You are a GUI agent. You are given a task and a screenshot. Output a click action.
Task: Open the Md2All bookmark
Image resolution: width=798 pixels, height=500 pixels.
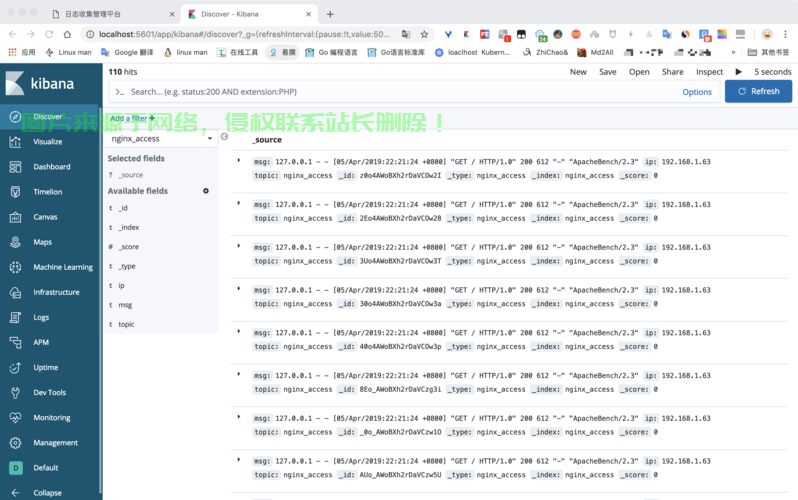coord(595,52)
